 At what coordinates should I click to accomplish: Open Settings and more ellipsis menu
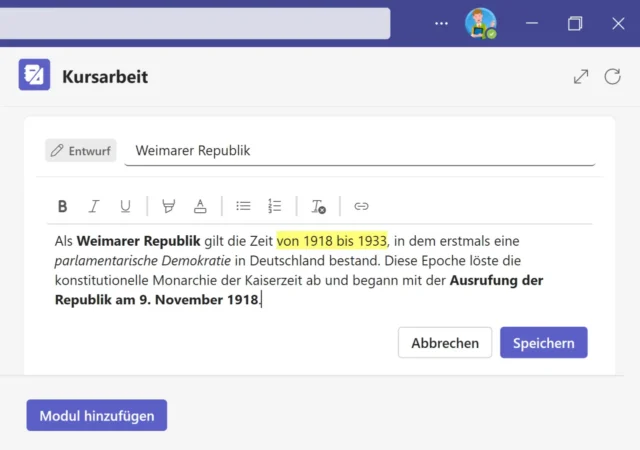(x=442, y=23)
